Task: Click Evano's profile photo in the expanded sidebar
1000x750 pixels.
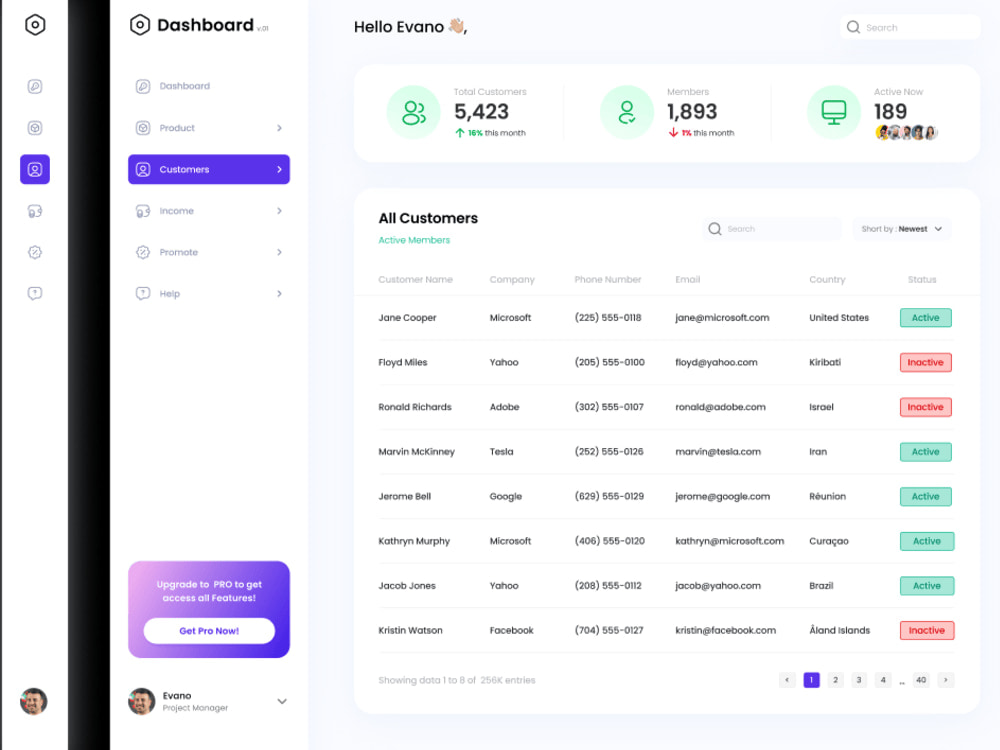Action: point(142,702)
